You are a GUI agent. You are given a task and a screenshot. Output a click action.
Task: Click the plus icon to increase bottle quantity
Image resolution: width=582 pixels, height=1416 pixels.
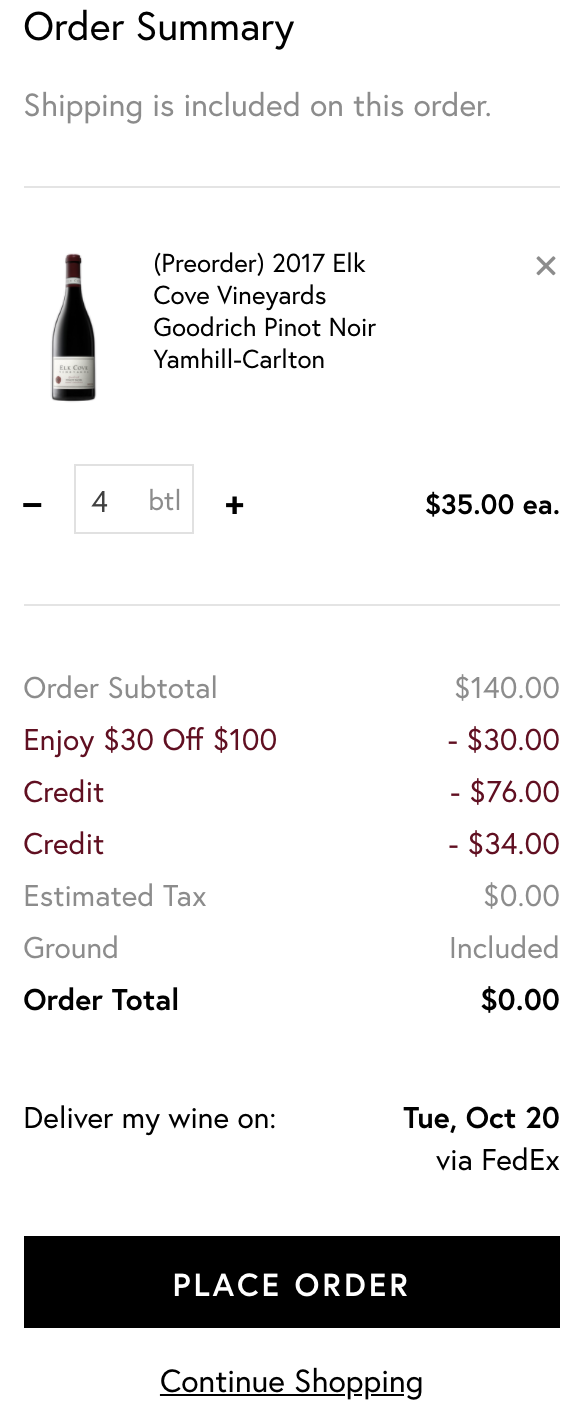coord(233,505)
